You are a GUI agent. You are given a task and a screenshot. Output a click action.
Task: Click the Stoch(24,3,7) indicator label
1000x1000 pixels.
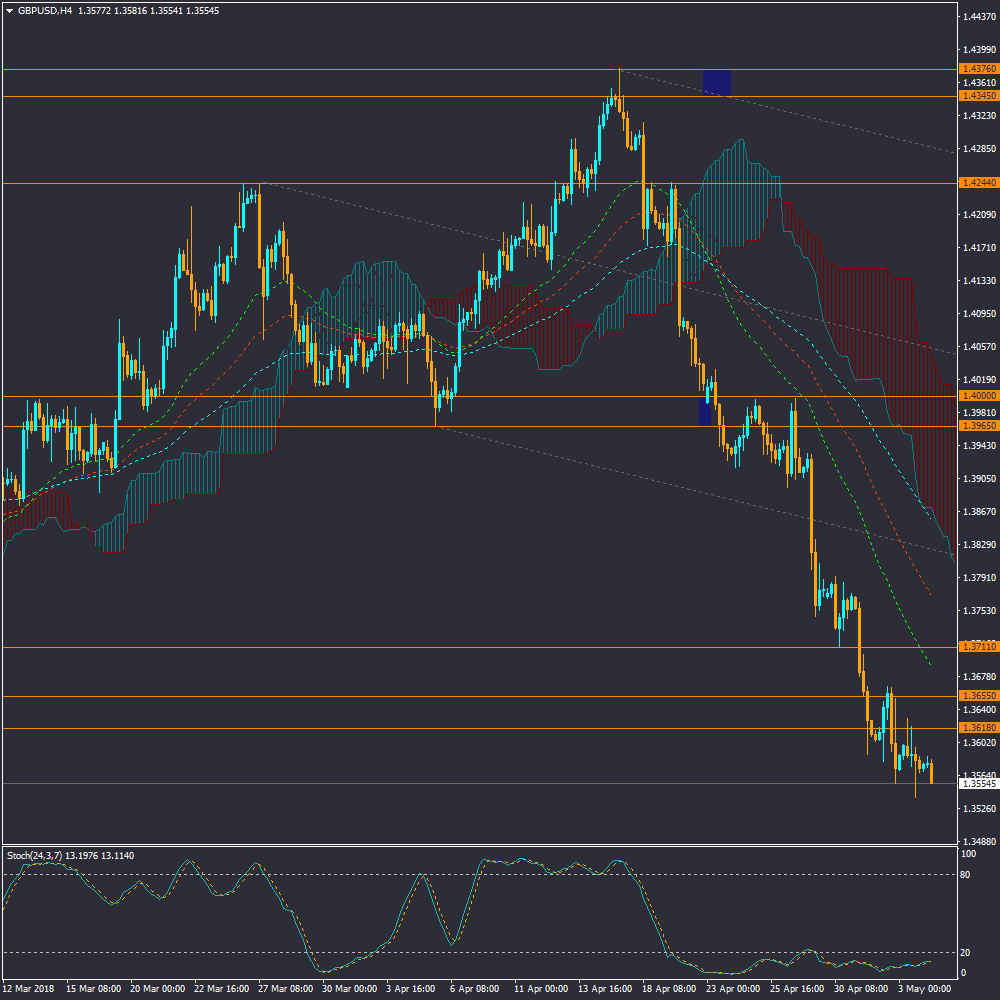coord(34,855)
